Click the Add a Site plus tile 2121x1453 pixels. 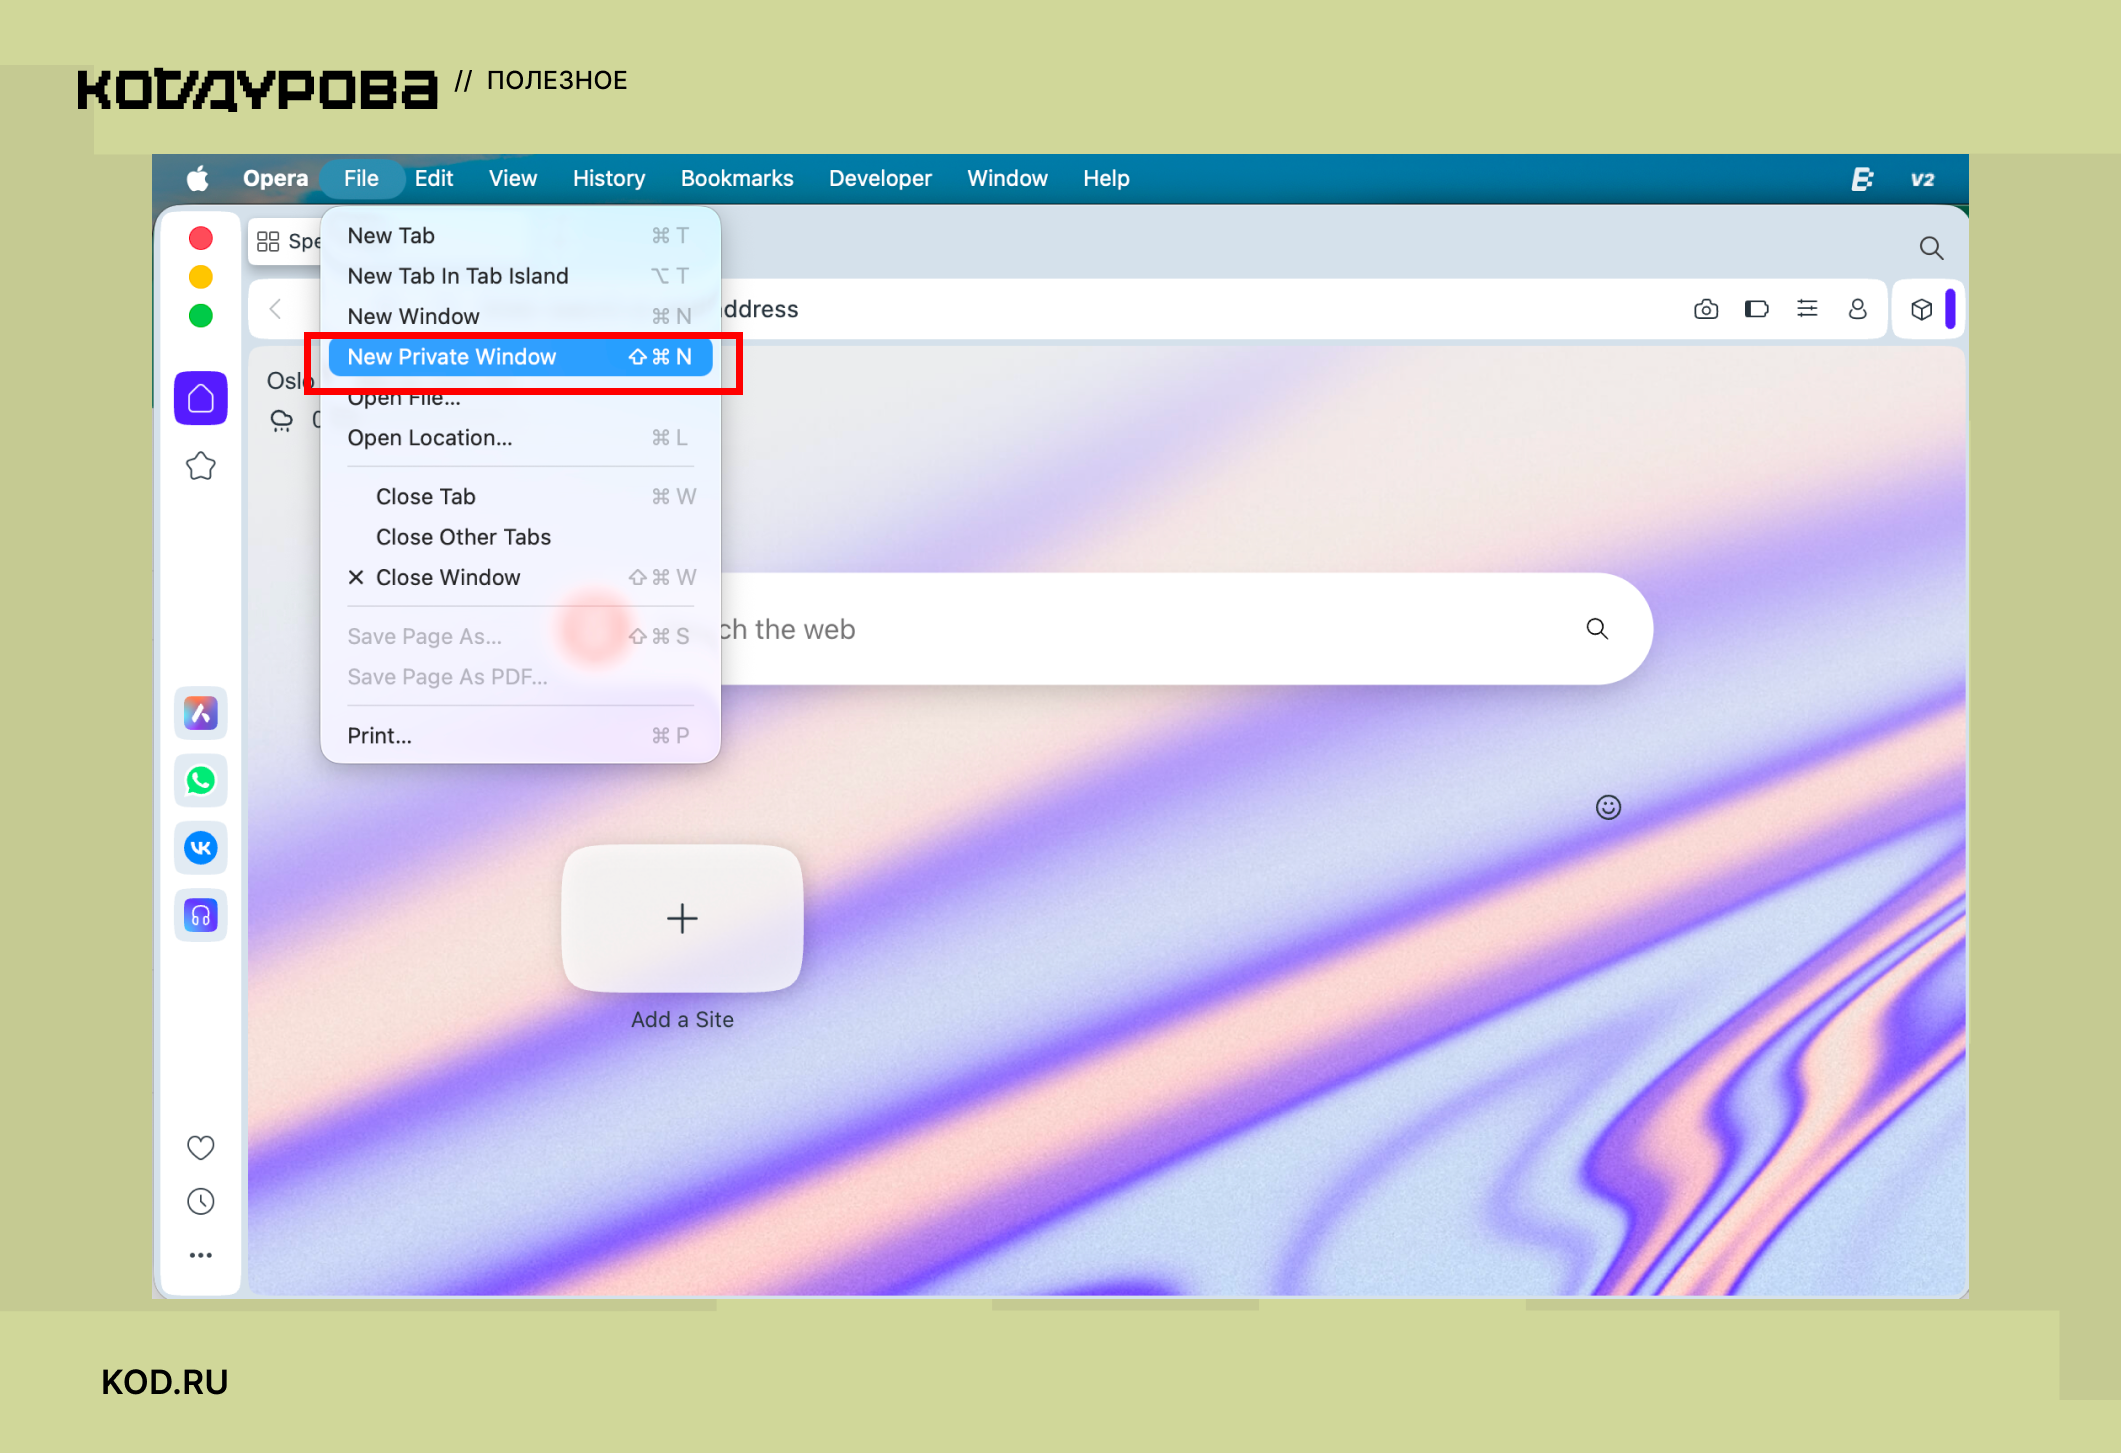click(682, 918)
